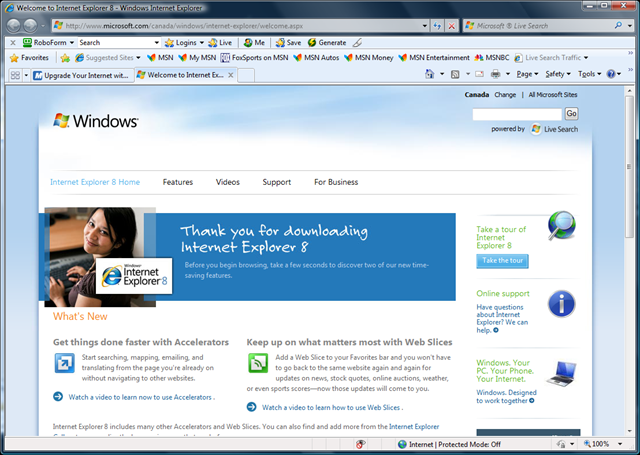The image size is (640, 455).
Task: Expand the tab list dropdown arrow
Action: coord(26,75)
